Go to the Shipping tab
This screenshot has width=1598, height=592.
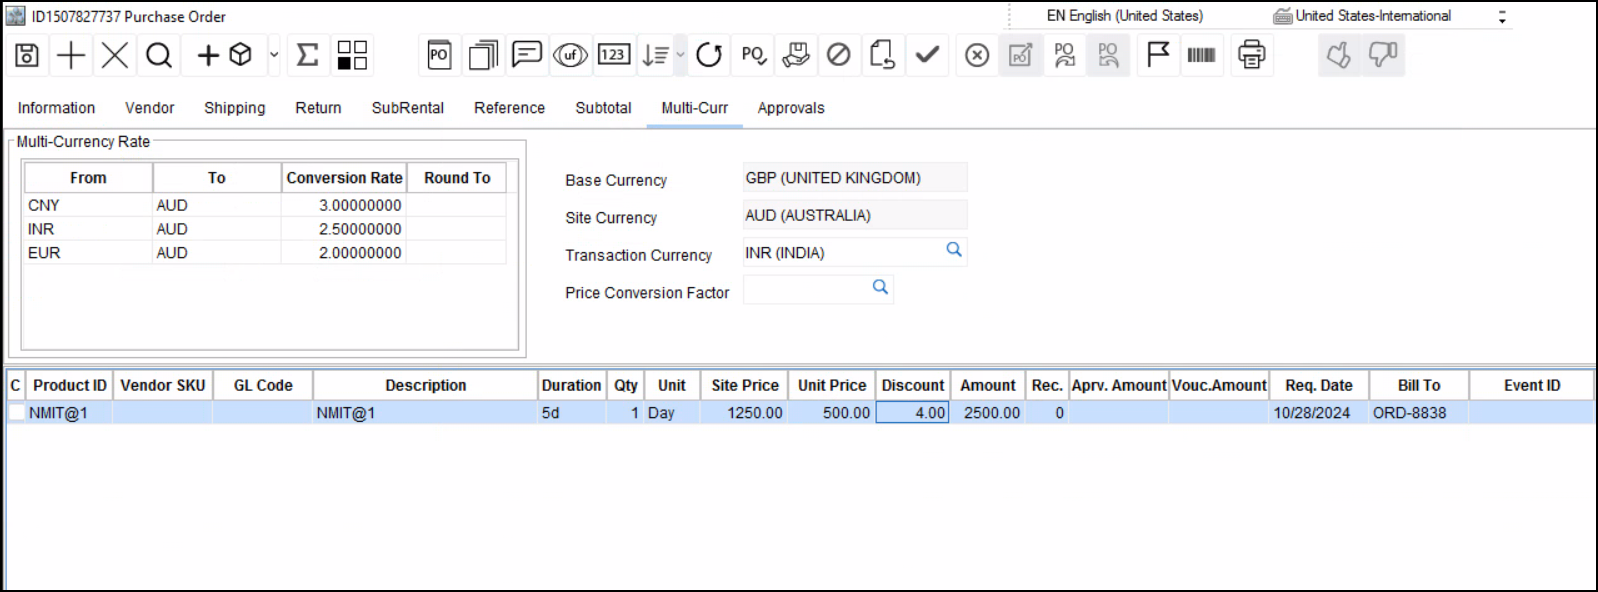tap(235, 108)
